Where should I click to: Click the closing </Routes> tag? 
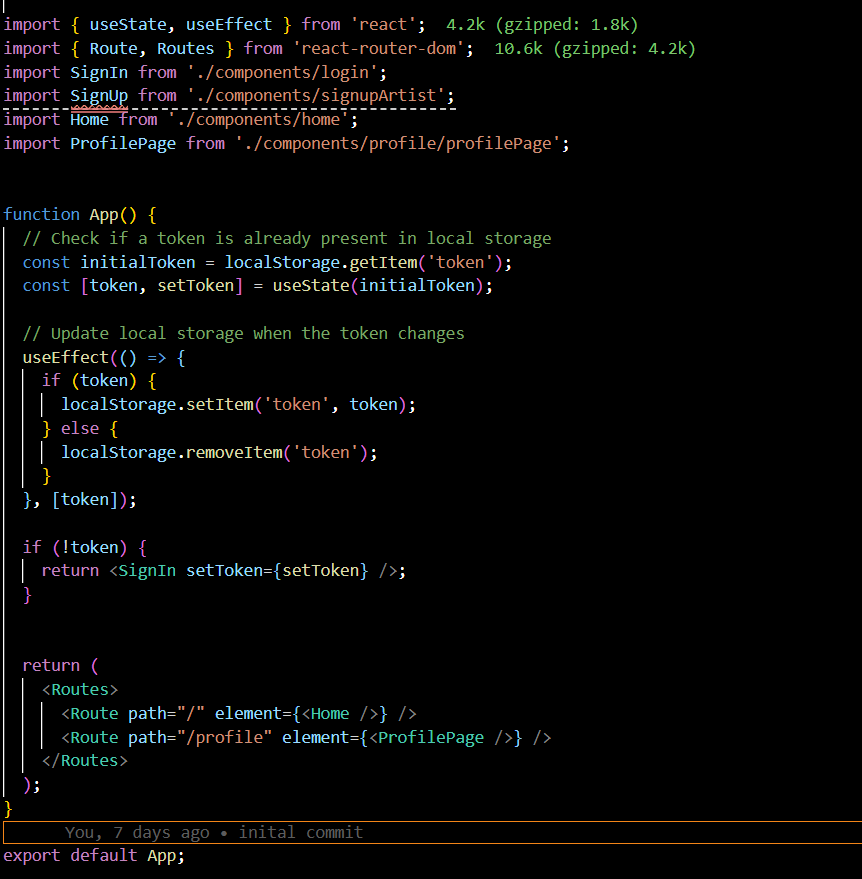84,760
